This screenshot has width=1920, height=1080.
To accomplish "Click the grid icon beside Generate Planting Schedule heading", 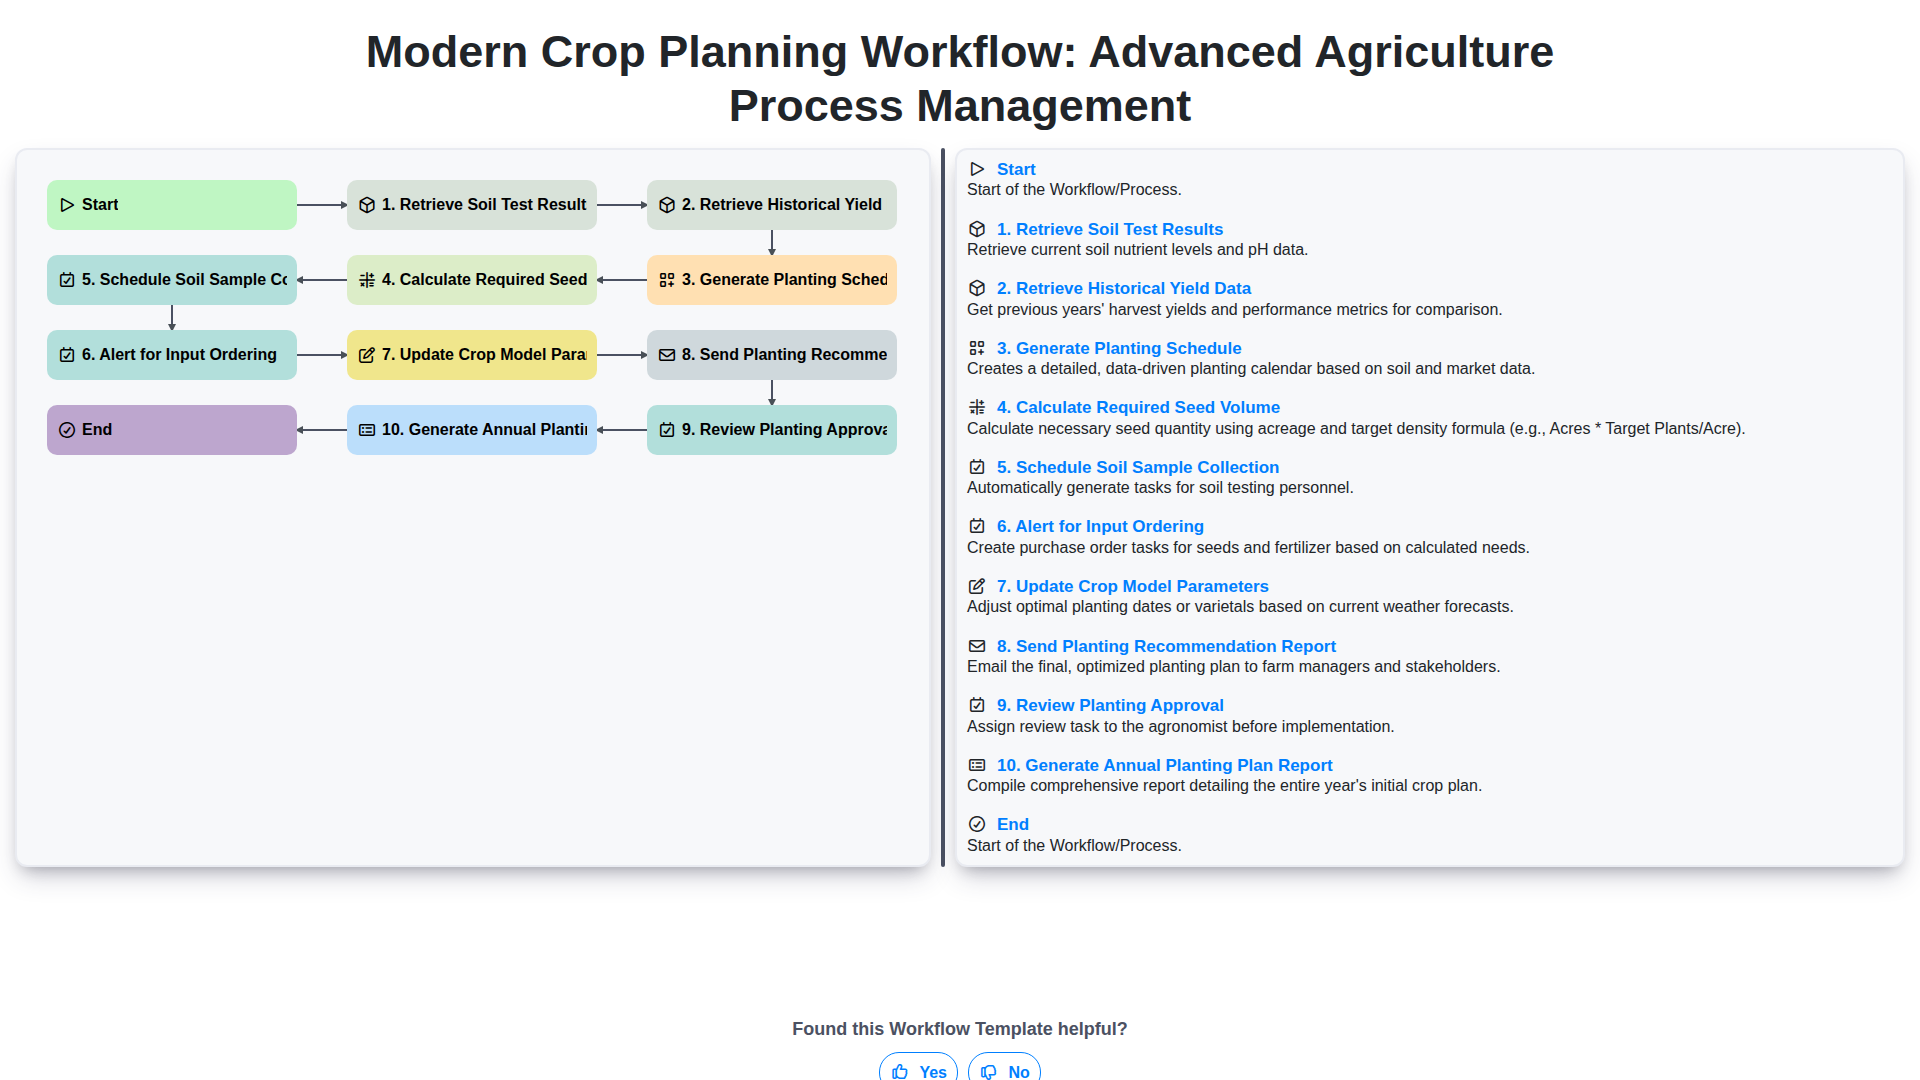I will pyautogui.click(x=977, y=349).
